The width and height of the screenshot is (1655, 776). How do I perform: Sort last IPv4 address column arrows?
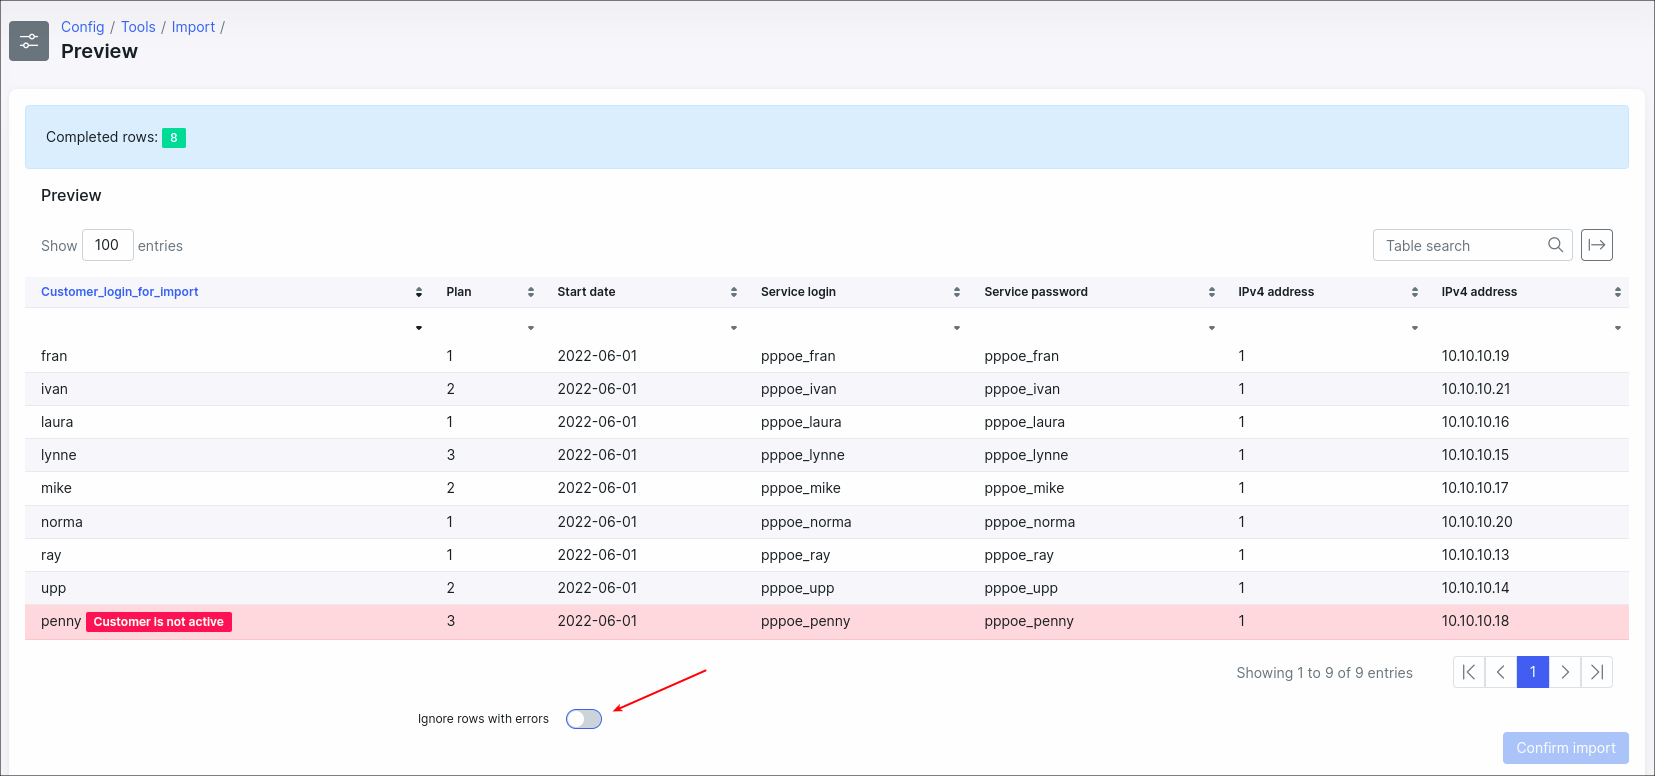[x=1617, y=292]
